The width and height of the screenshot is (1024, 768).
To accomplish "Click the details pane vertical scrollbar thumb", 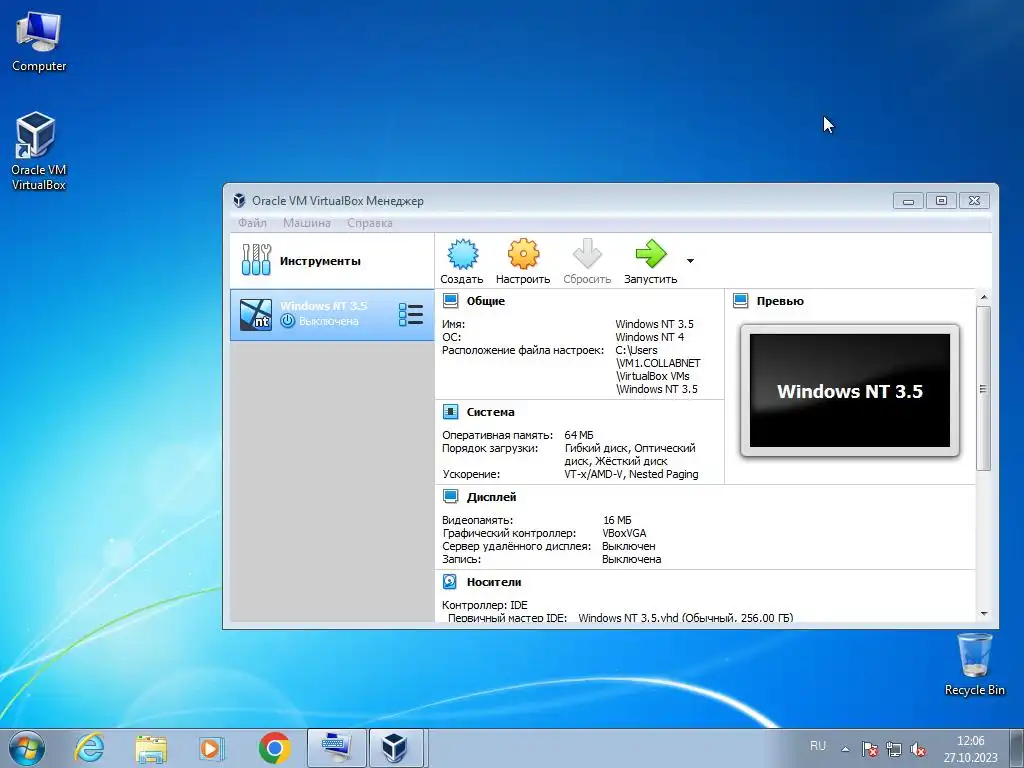I will tap(984, 389).
